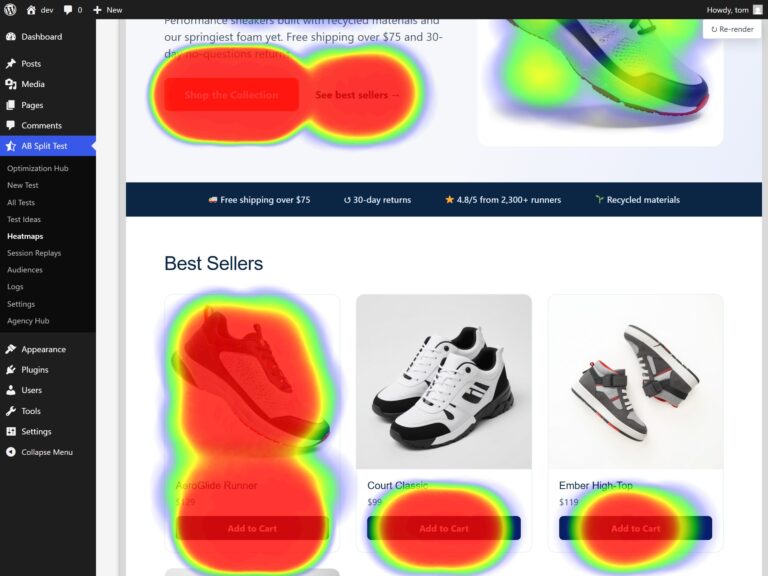The height and width of the screenshot is (576, 768).
Task: Open the comments bubble in admin bar
Action: click(x=68, y=10)
